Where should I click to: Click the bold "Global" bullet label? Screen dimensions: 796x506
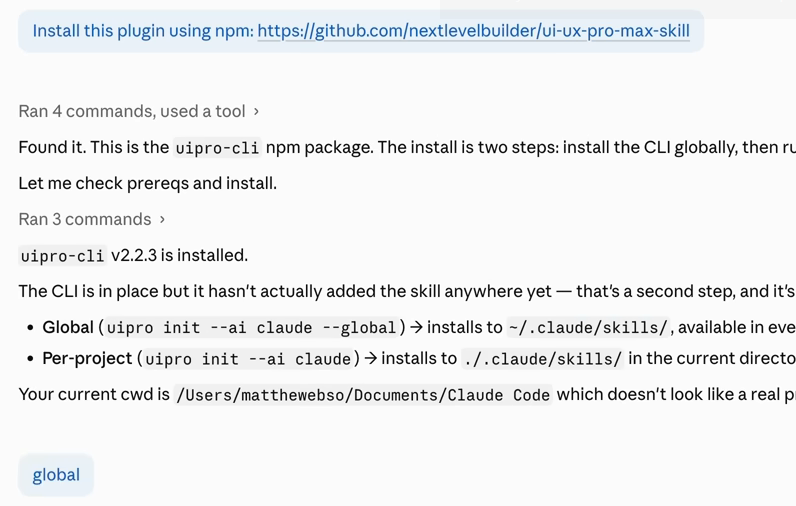click(68, 327)
